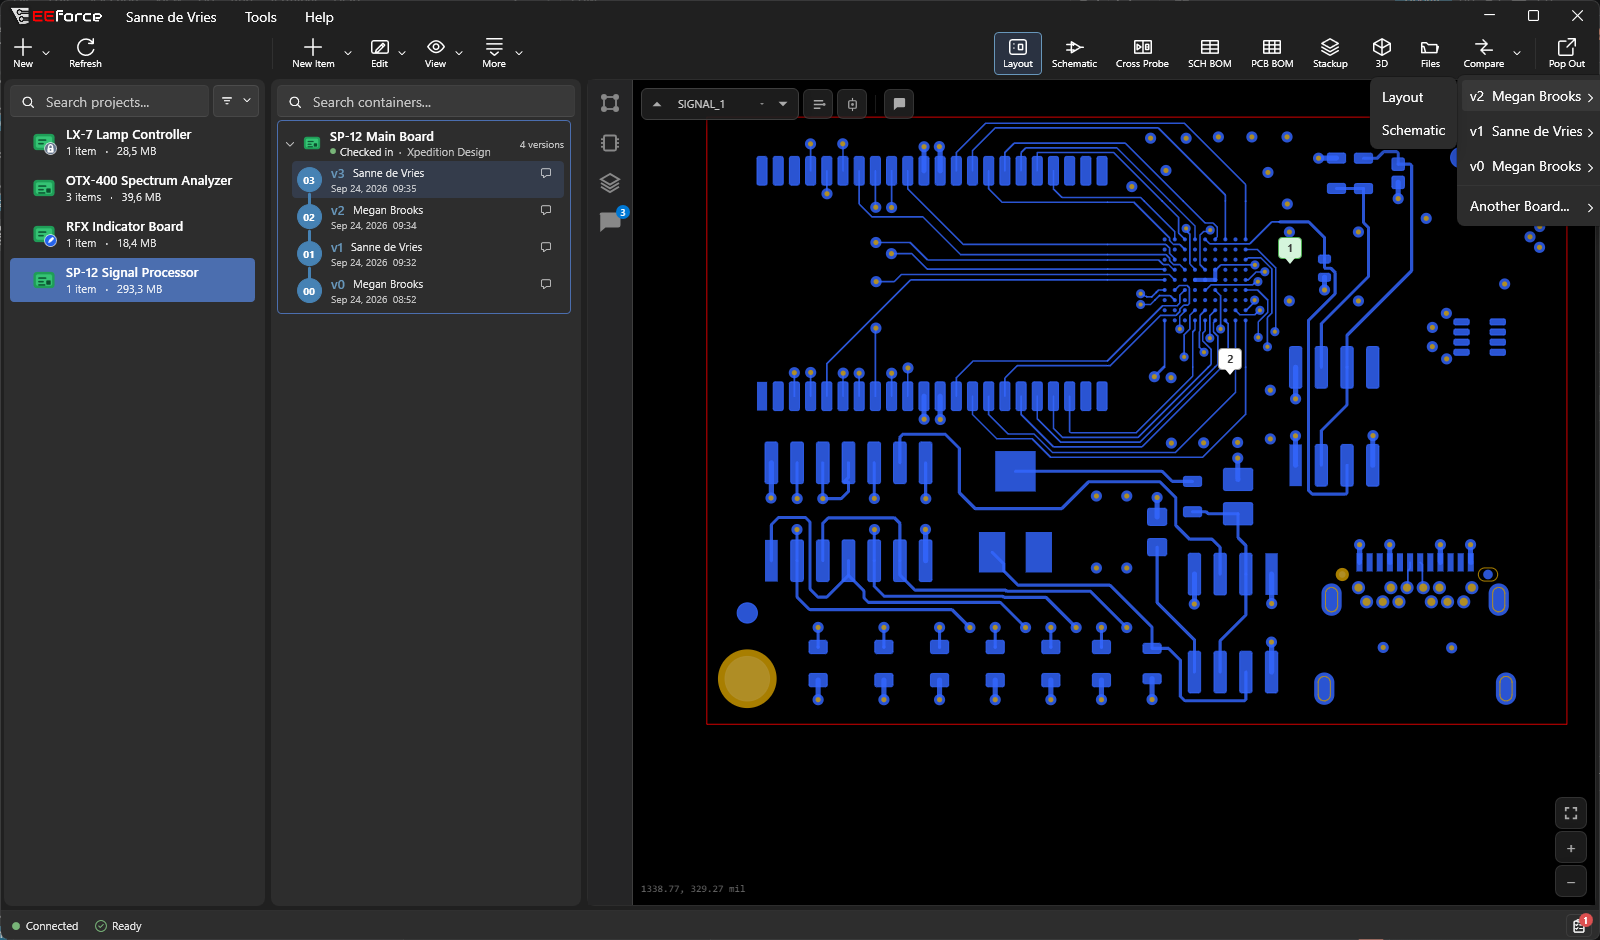Open the SCH BOM view
This screenshot has width=1600, height=940.
(1209, 53)
